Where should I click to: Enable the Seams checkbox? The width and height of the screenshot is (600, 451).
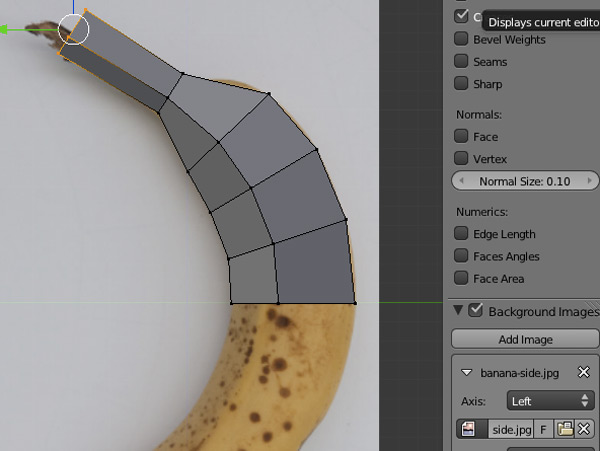tap(461, 61)
